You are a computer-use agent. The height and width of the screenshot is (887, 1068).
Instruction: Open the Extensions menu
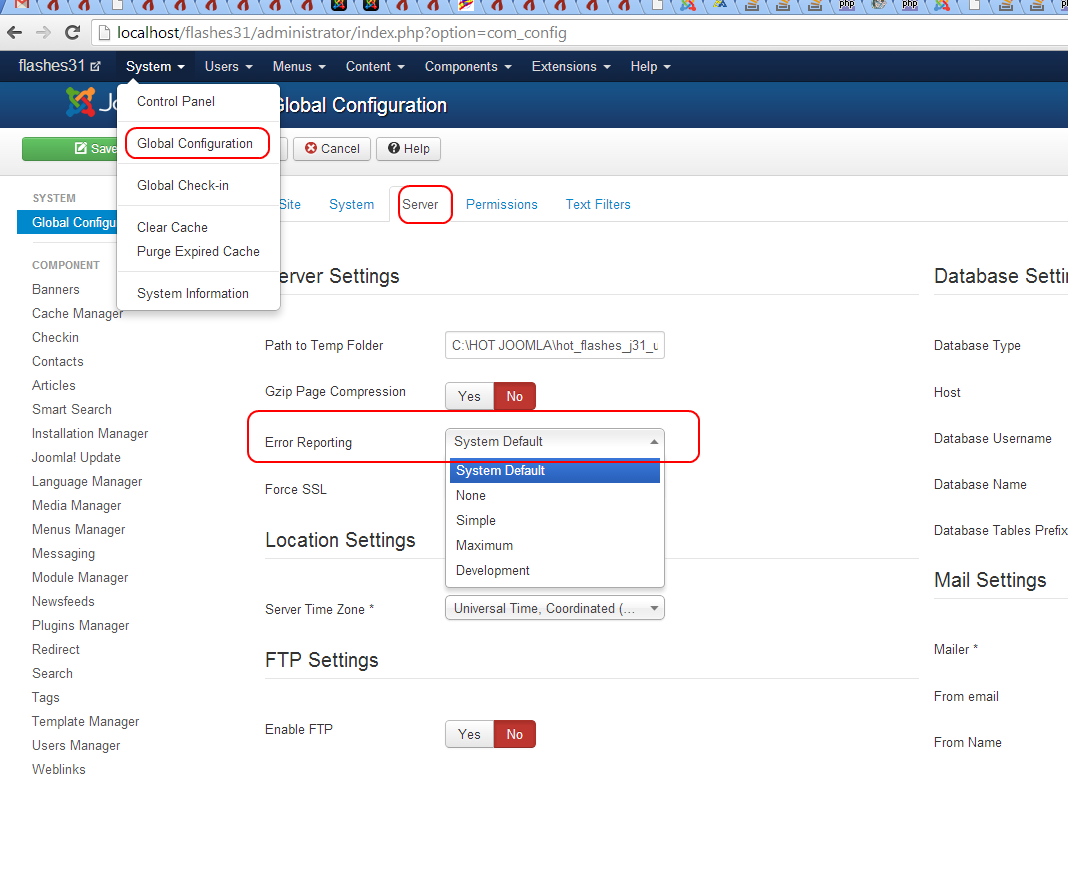click(571, 66)
